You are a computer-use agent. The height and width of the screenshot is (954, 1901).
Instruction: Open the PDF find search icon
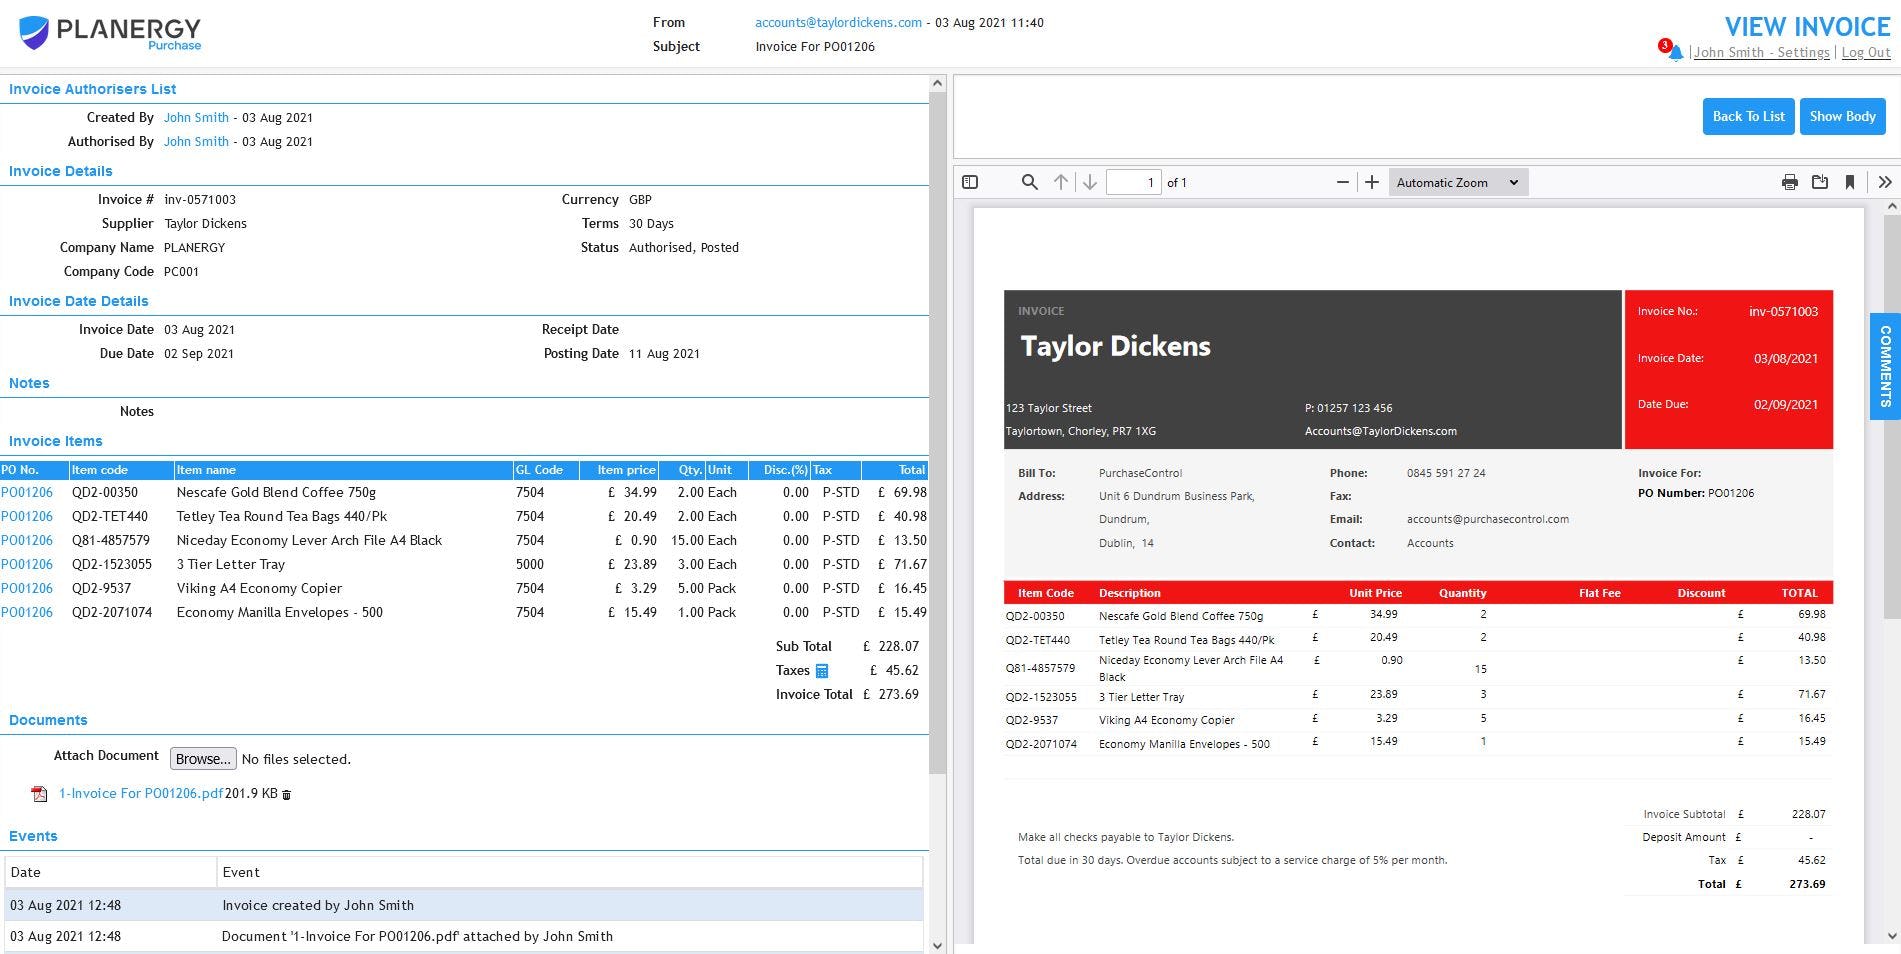[x=1029, y=182]
